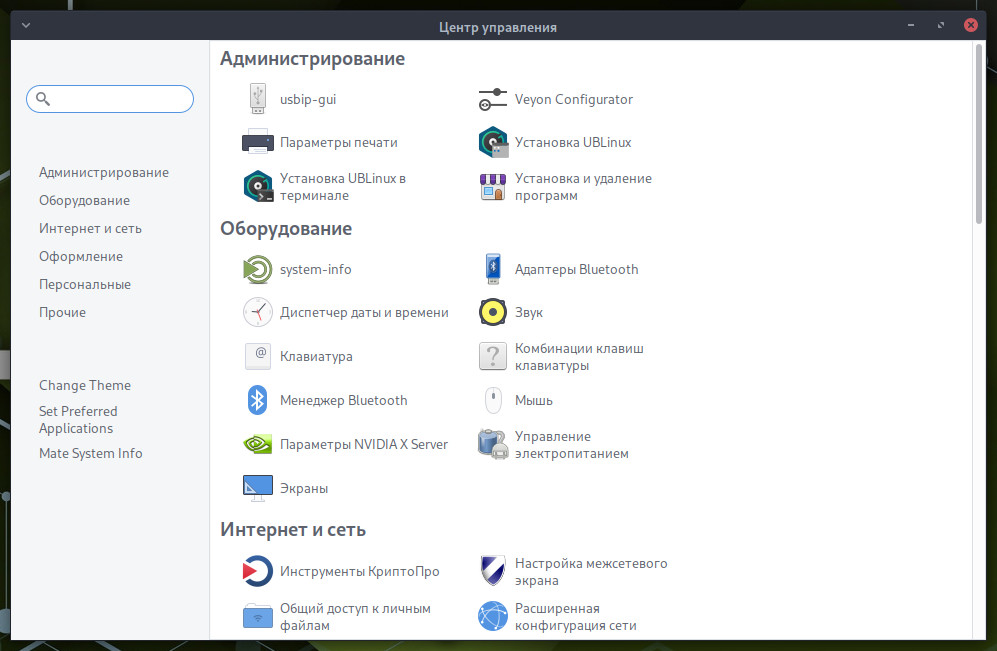Click the Bluetooth manager icon
This screenshot has height=651, width=997.
click(258, 400)
